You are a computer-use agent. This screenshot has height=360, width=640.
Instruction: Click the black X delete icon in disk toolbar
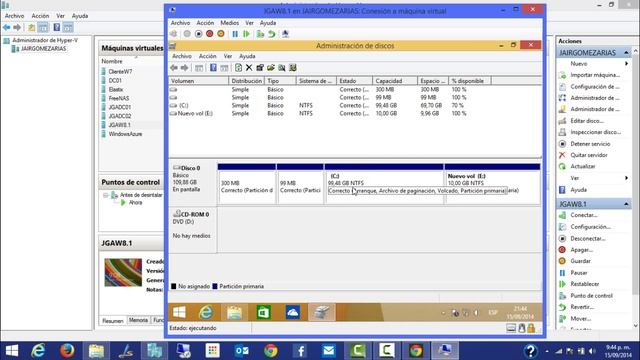click(249, 68)
